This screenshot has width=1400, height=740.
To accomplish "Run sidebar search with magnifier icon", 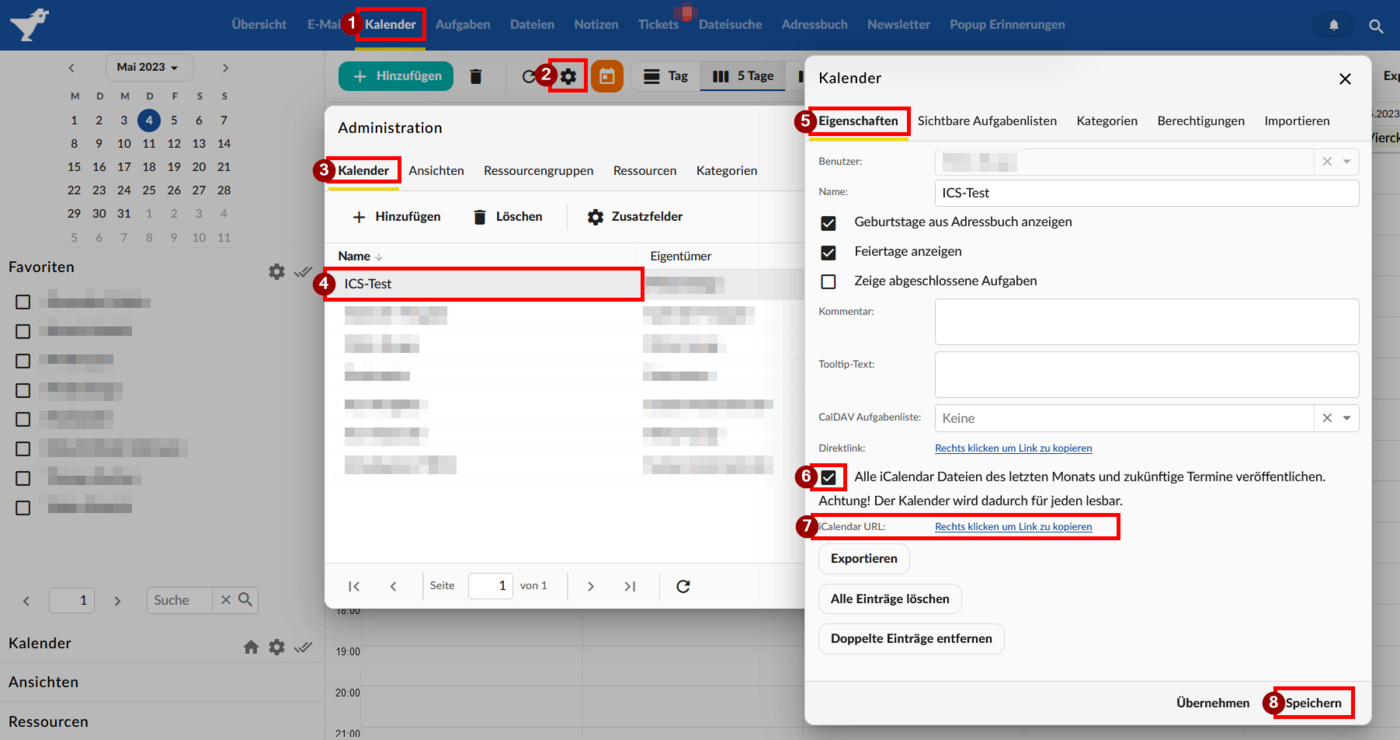I will (x=245, y=600).
